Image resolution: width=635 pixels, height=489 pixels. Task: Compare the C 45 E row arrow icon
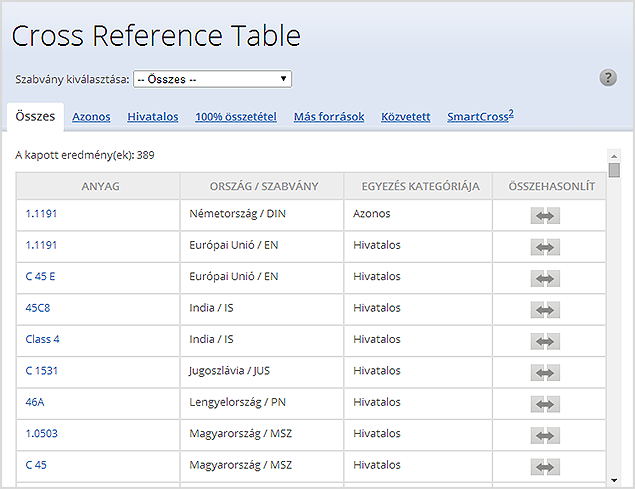pos(545,278)
